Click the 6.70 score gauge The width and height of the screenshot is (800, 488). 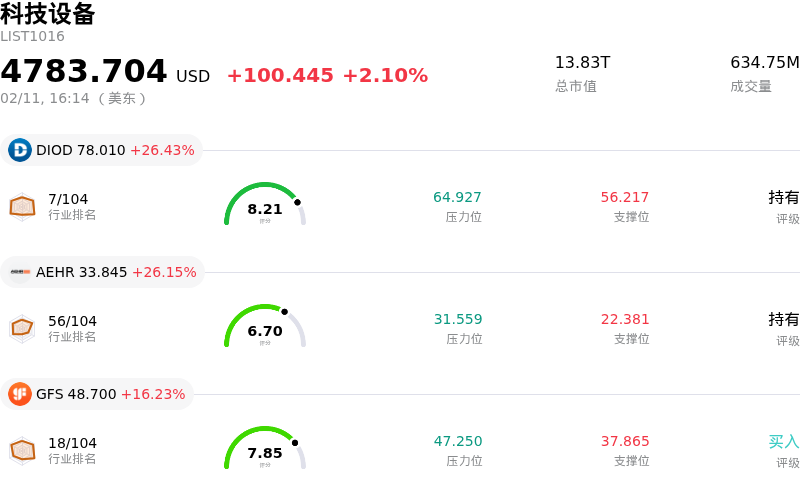click(x=264, y=328)
